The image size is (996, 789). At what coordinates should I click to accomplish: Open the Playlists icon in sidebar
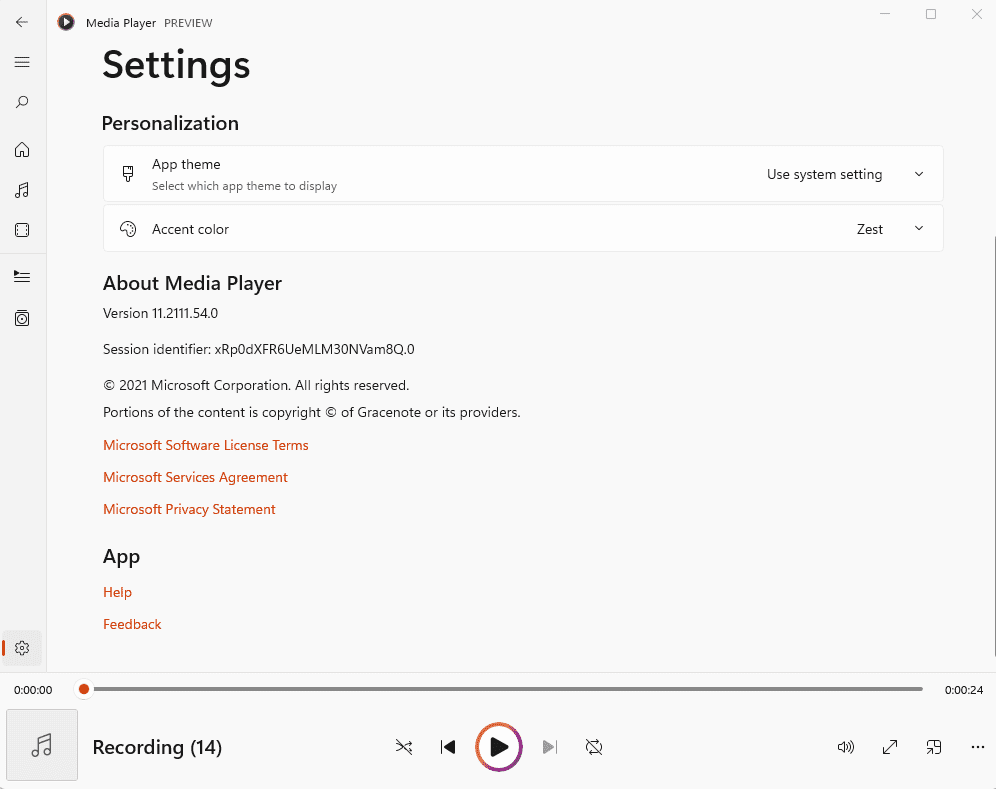click(22, 318)
